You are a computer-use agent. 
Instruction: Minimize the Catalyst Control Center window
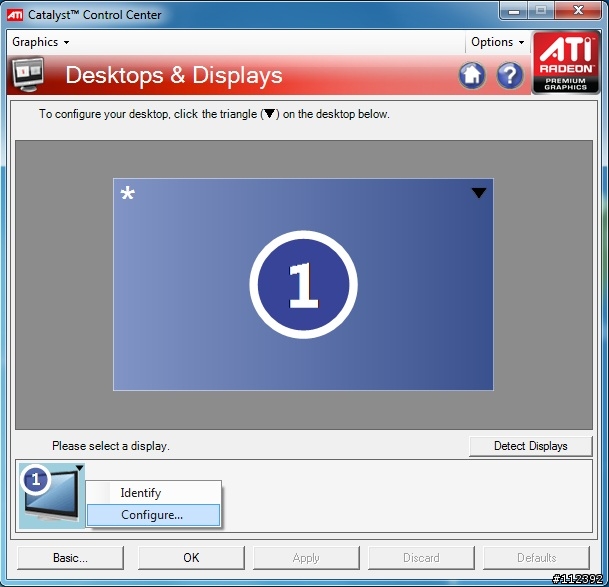[x=514, y=11]
